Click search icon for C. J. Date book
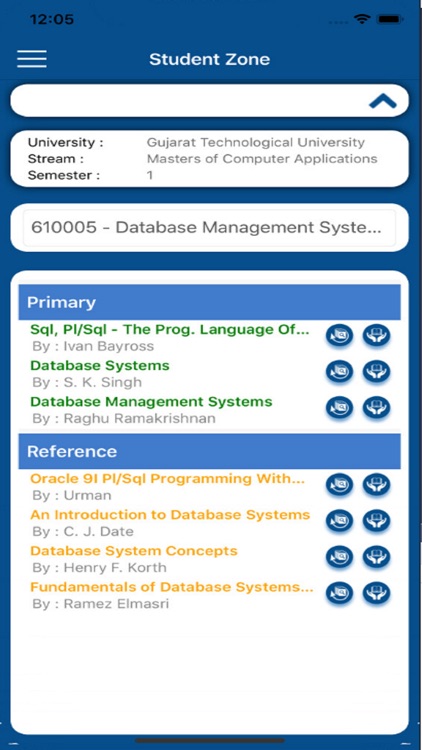This screenshot has width=422, height=750. pyautogui.click(x=340, y=521)
